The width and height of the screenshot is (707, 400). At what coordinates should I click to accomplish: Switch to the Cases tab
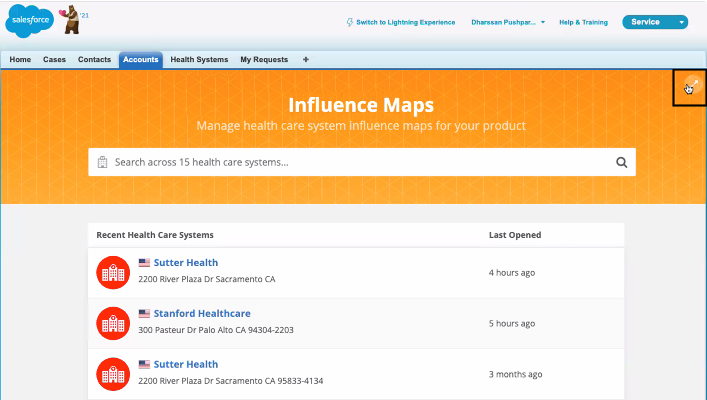tap(54, 60)
